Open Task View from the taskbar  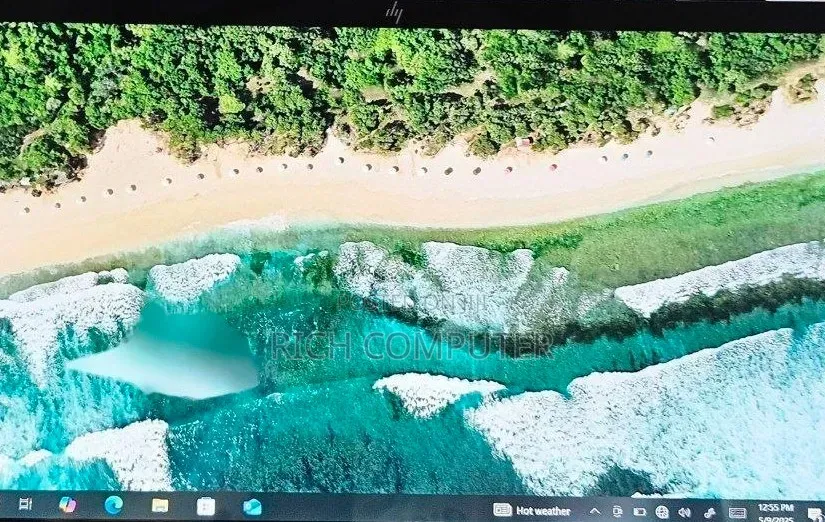pos(25,504)
